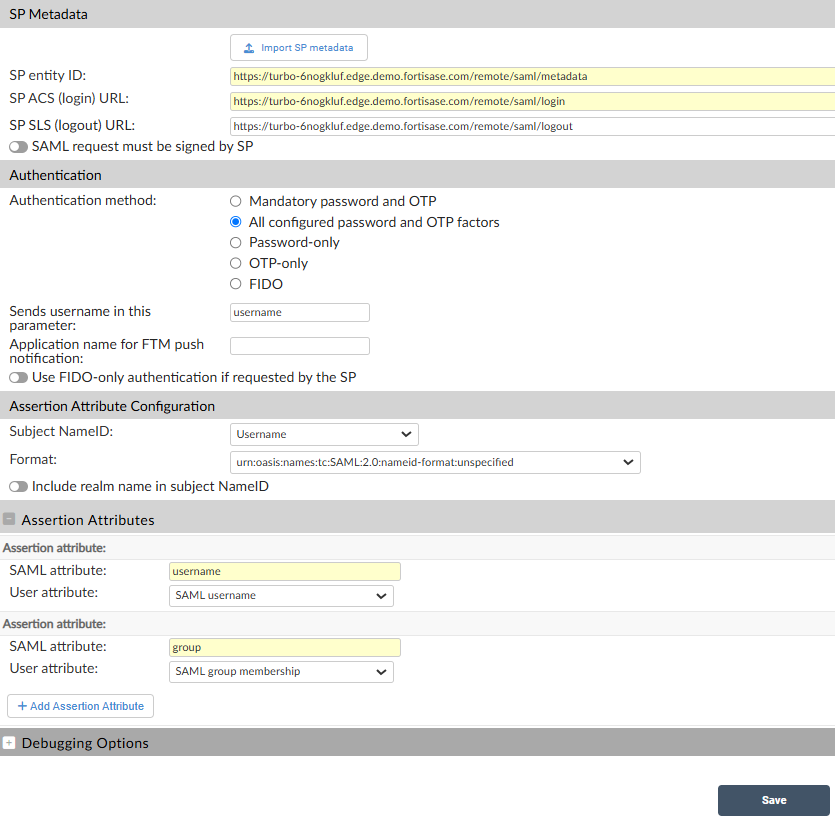Select the Password-only authentication method
This screenshot has width=835, height=821.
(x=235, y=242)
